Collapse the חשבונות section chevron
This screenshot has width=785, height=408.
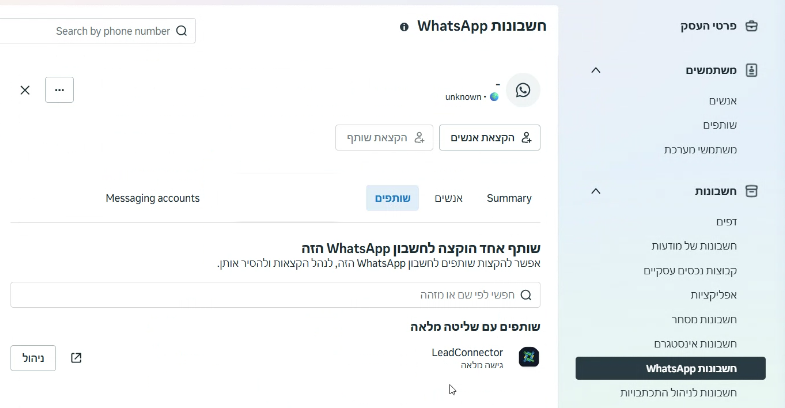pyautogui.click(x=595, y=191)
